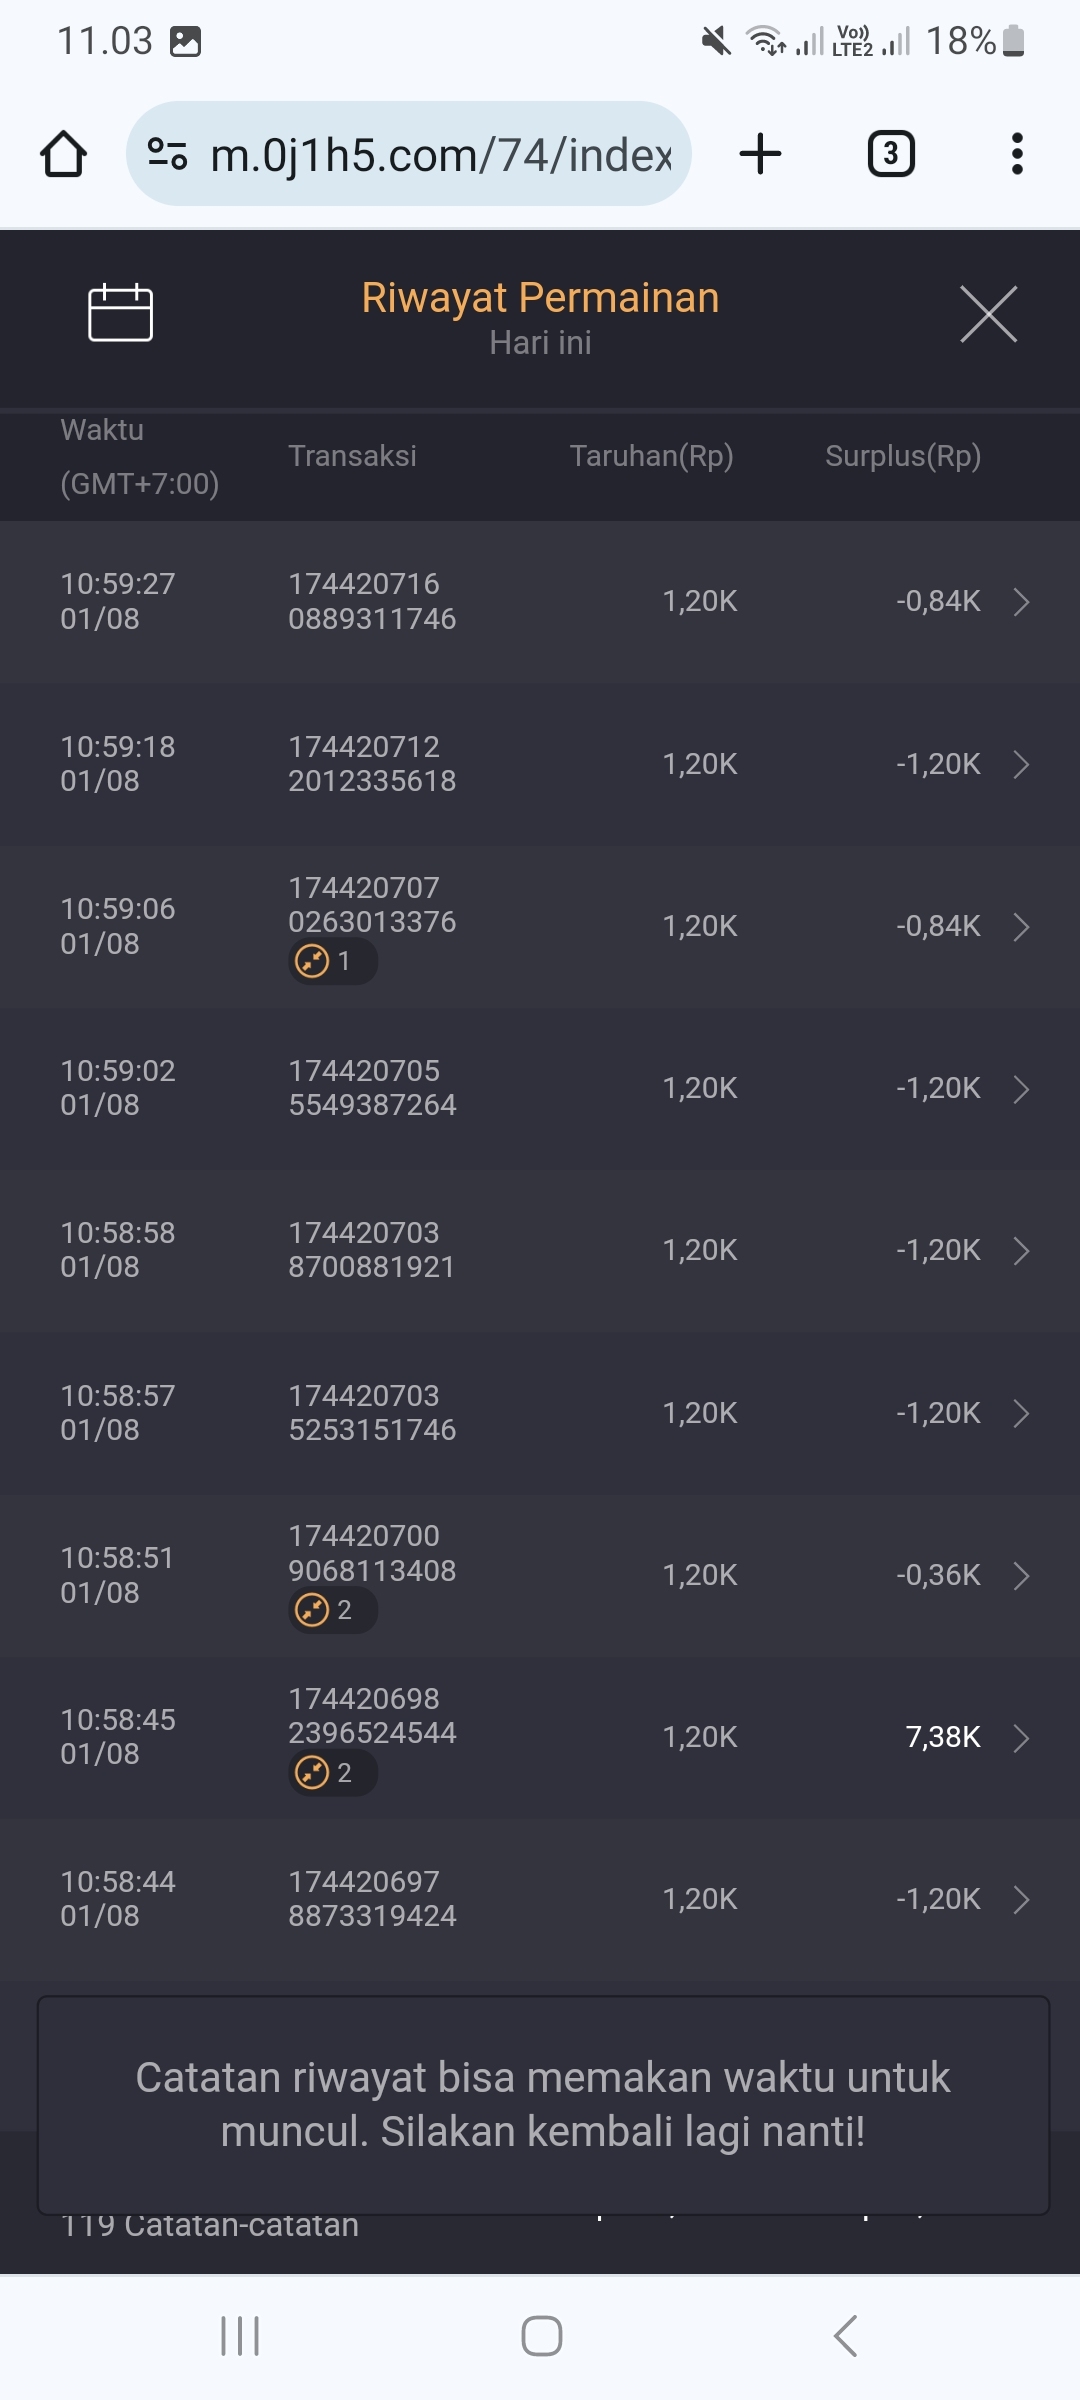Open the tab switcher showing 3 tabs
Screen dimensions: 1080x2400
[x=890, y=154]
